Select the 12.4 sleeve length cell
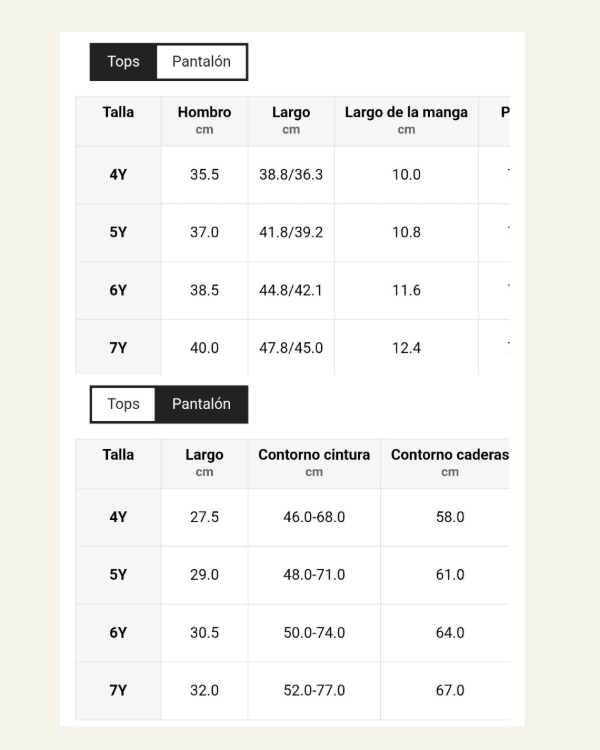This screenshot has height=750, width=600. pos(406,349)
